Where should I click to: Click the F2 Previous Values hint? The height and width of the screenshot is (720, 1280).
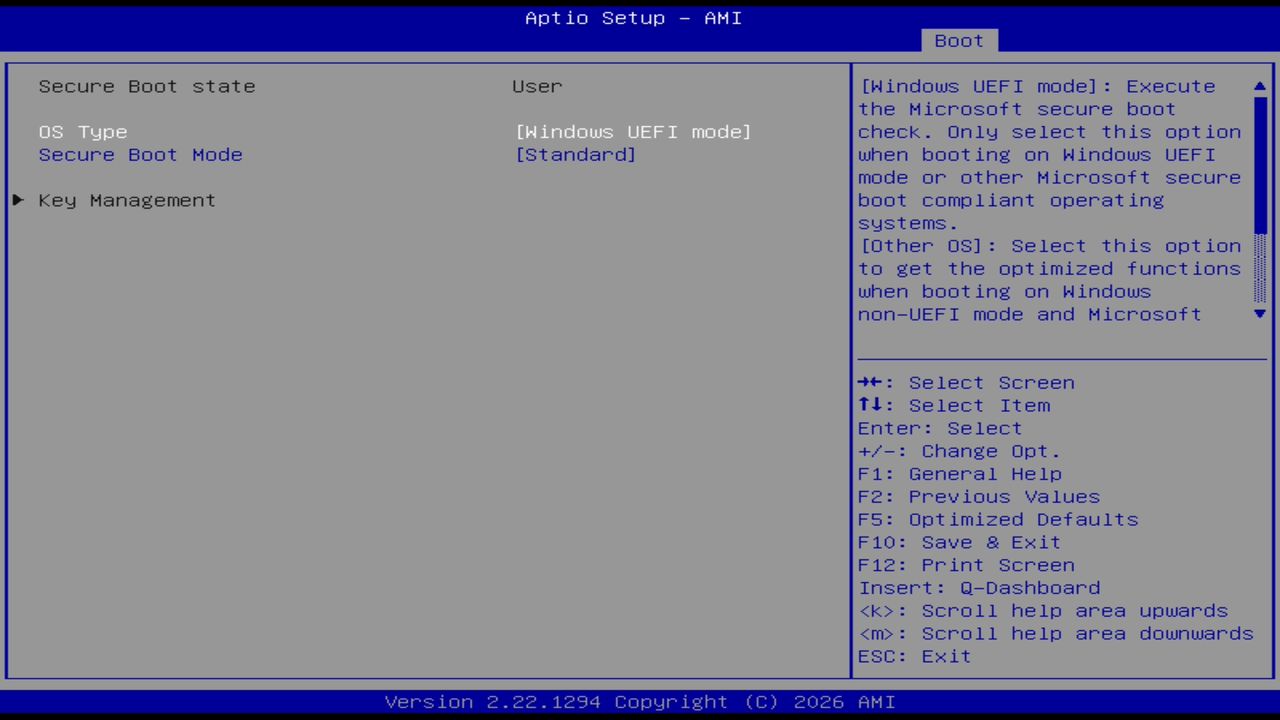pos(978,496)
